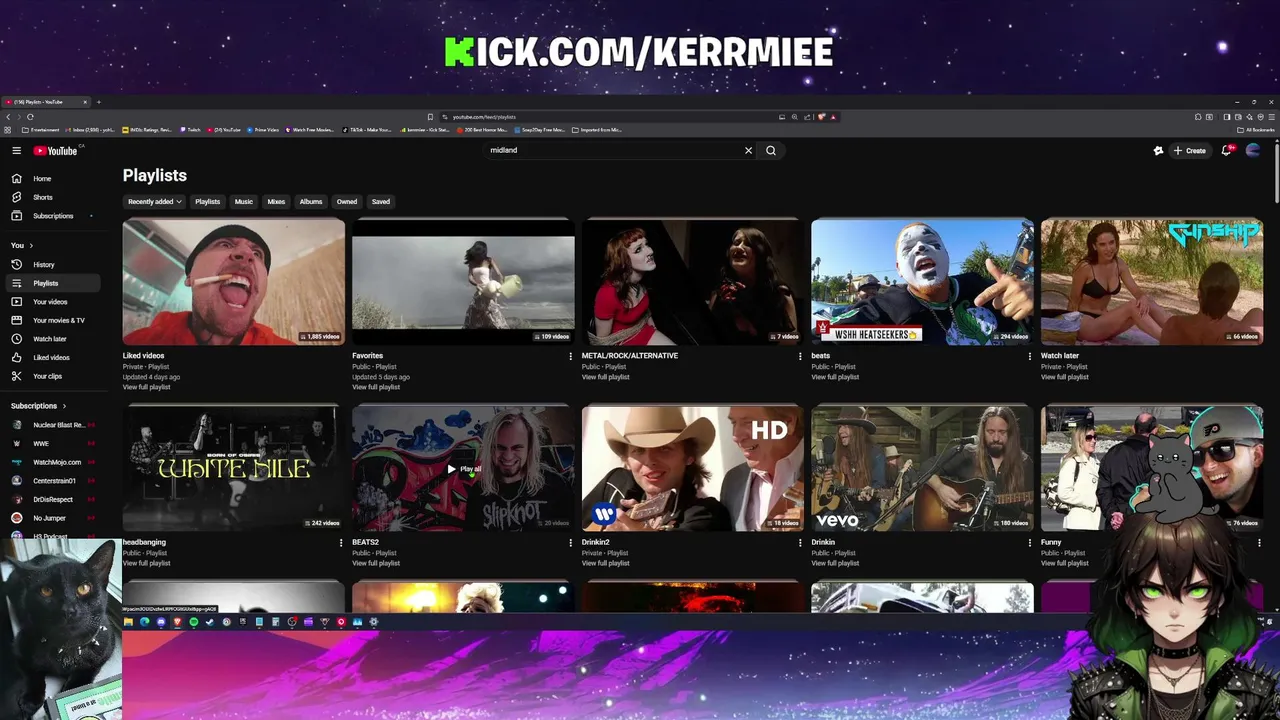Open the browser's main menu icon

(x=1270, y=117)
